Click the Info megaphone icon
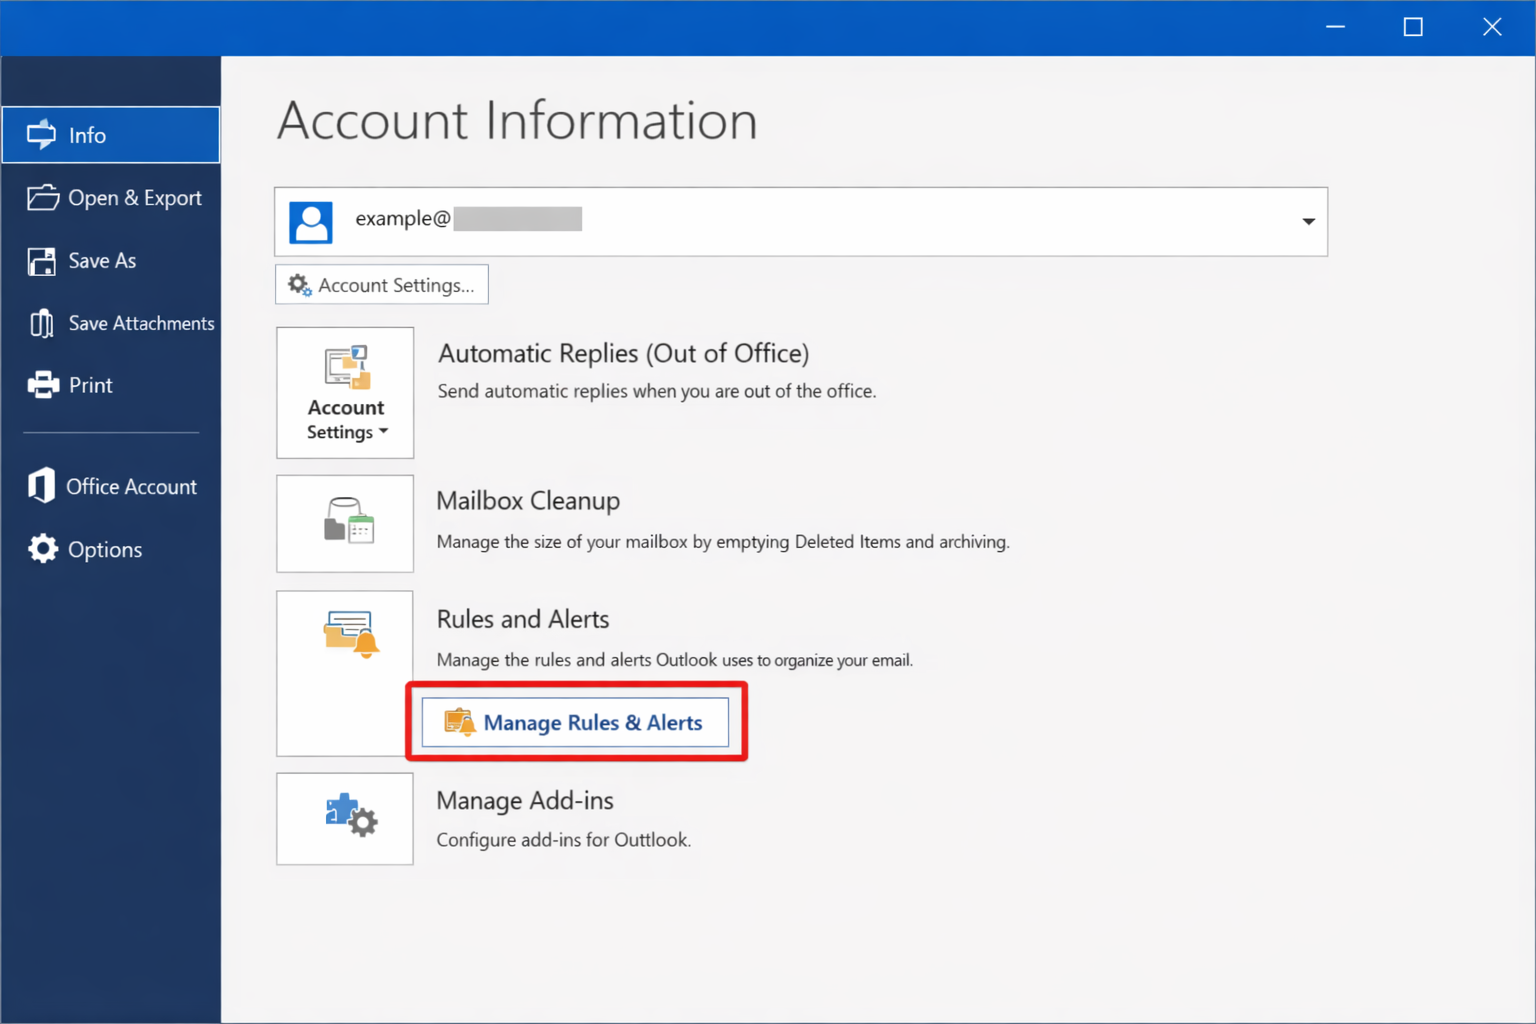 pos(41,133)
